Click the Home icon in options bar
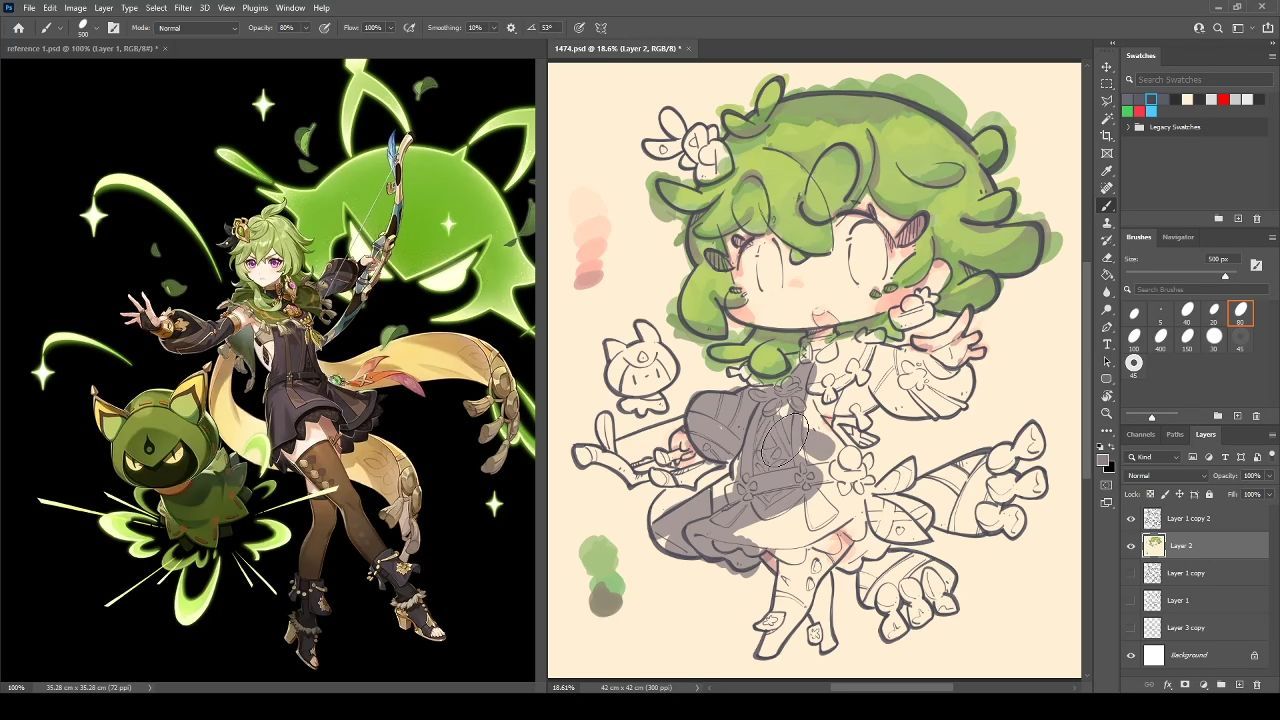 [18, 28]
